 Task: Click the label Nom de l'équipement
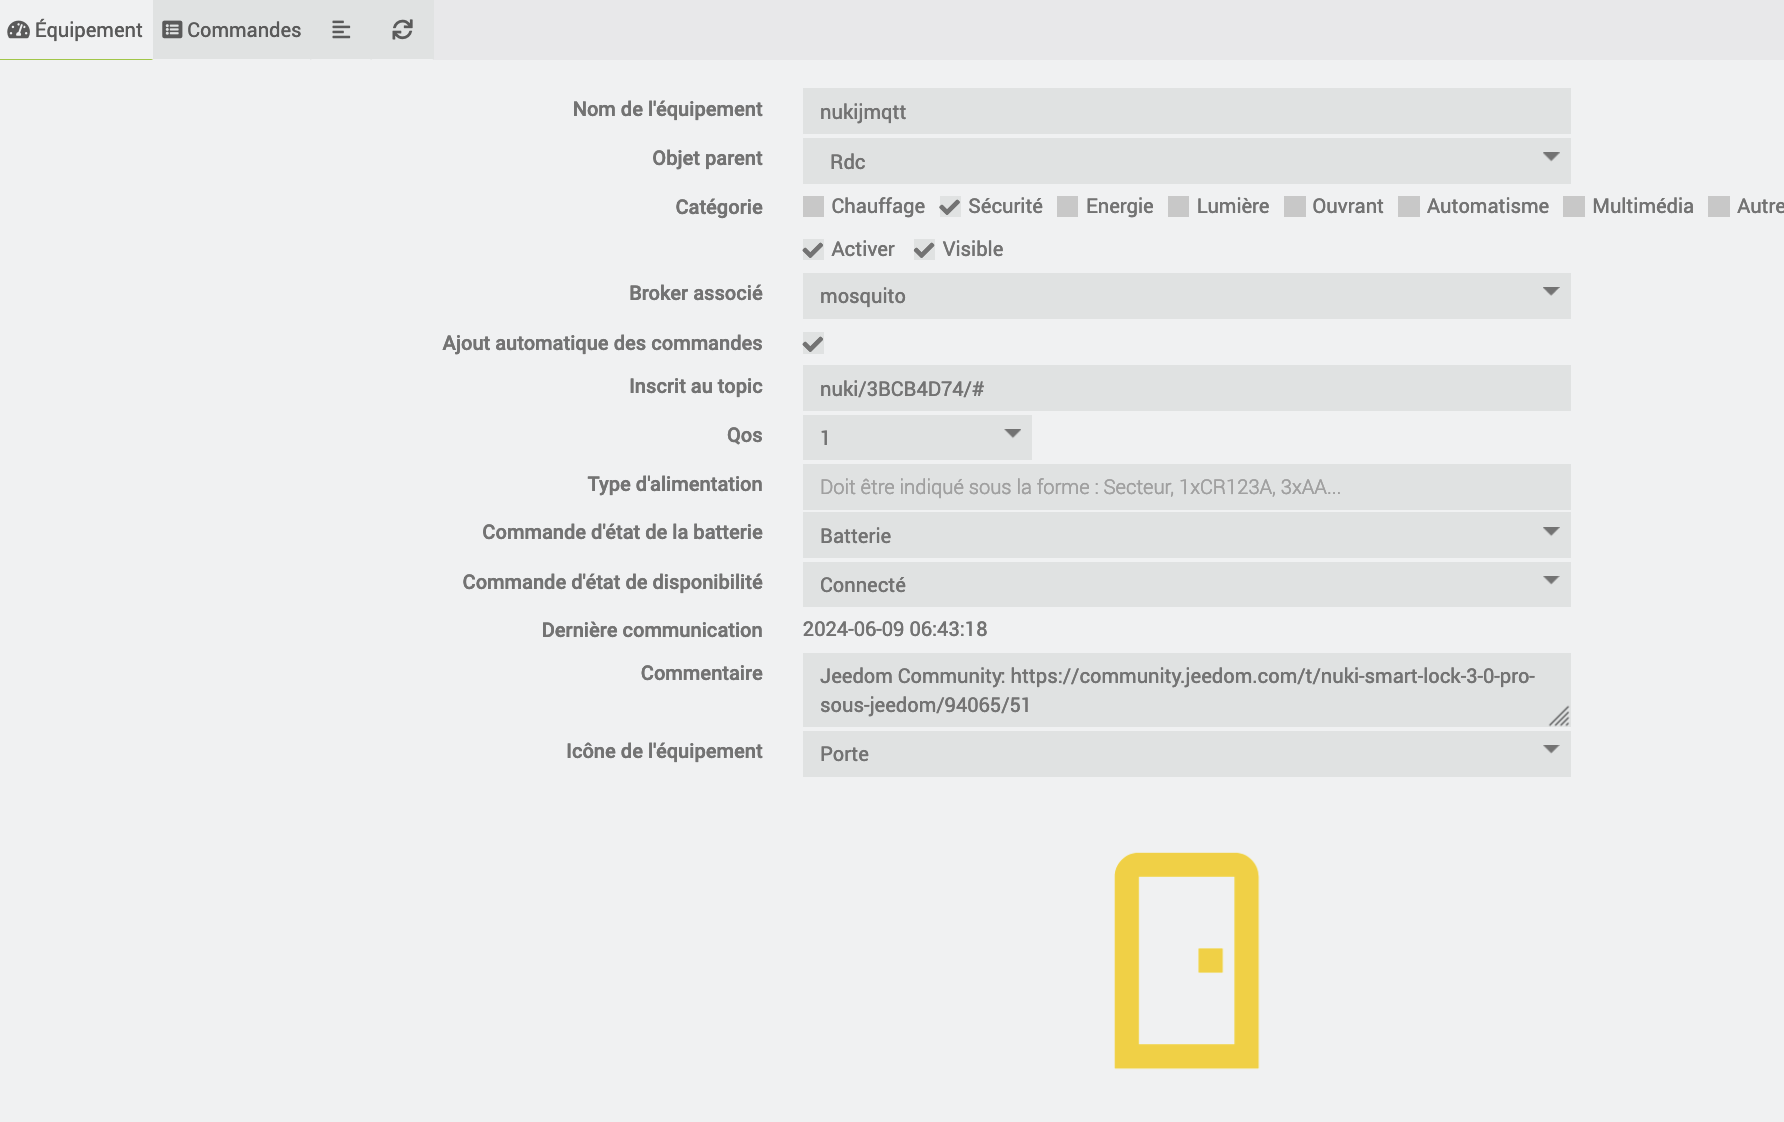pyautogui.click(x=667, y=109)
